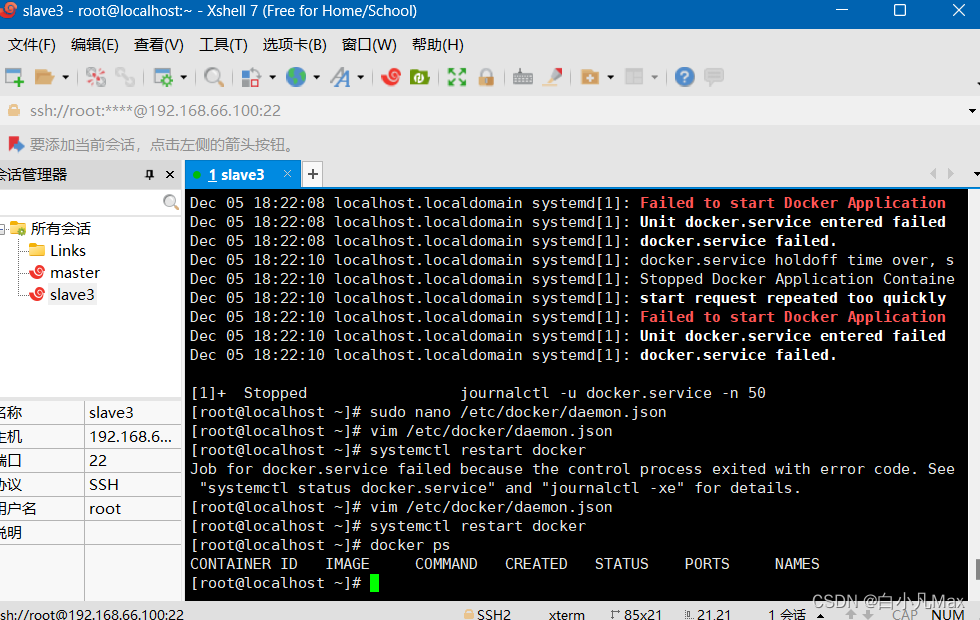Click the bookmark flag add-session icon
Image resolution: width=980 pixels, height=620 pixels.
(x=16, y=145)
